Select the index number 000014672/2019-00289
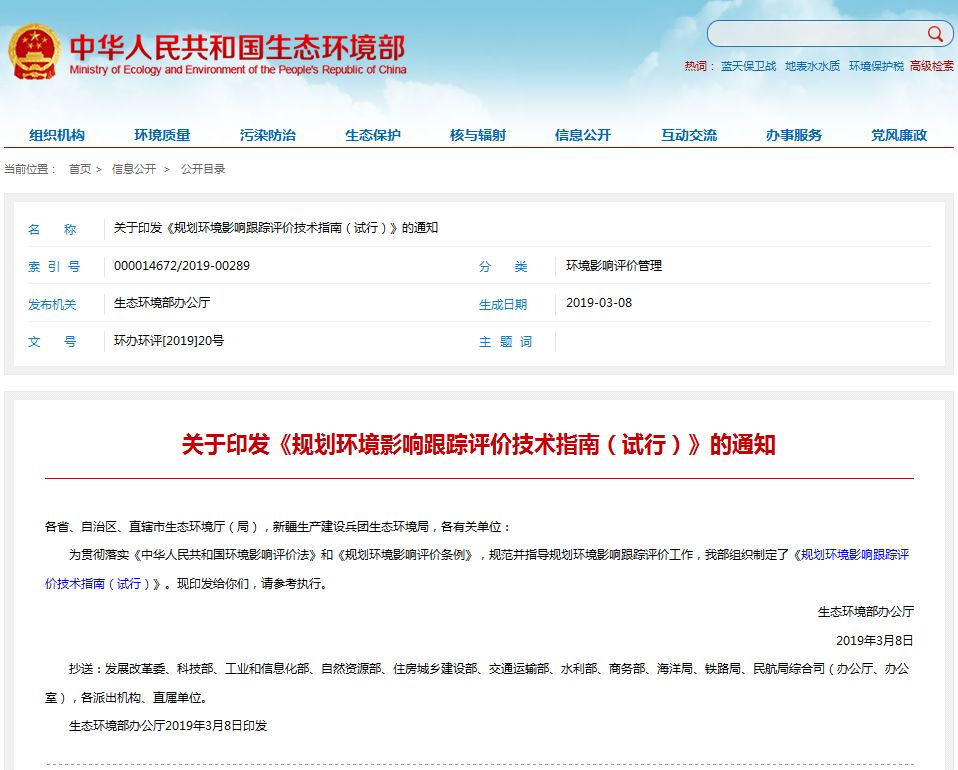The height and width of the screenshot is (770, 958). pos(182,266)
